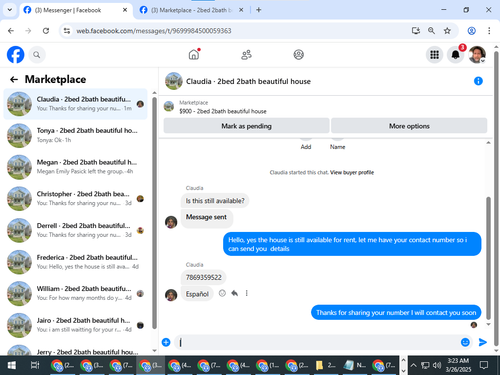Go to the Facebook Home feed icon
The width and height of the screenshot is (500, 375).
tap(194, 54)
